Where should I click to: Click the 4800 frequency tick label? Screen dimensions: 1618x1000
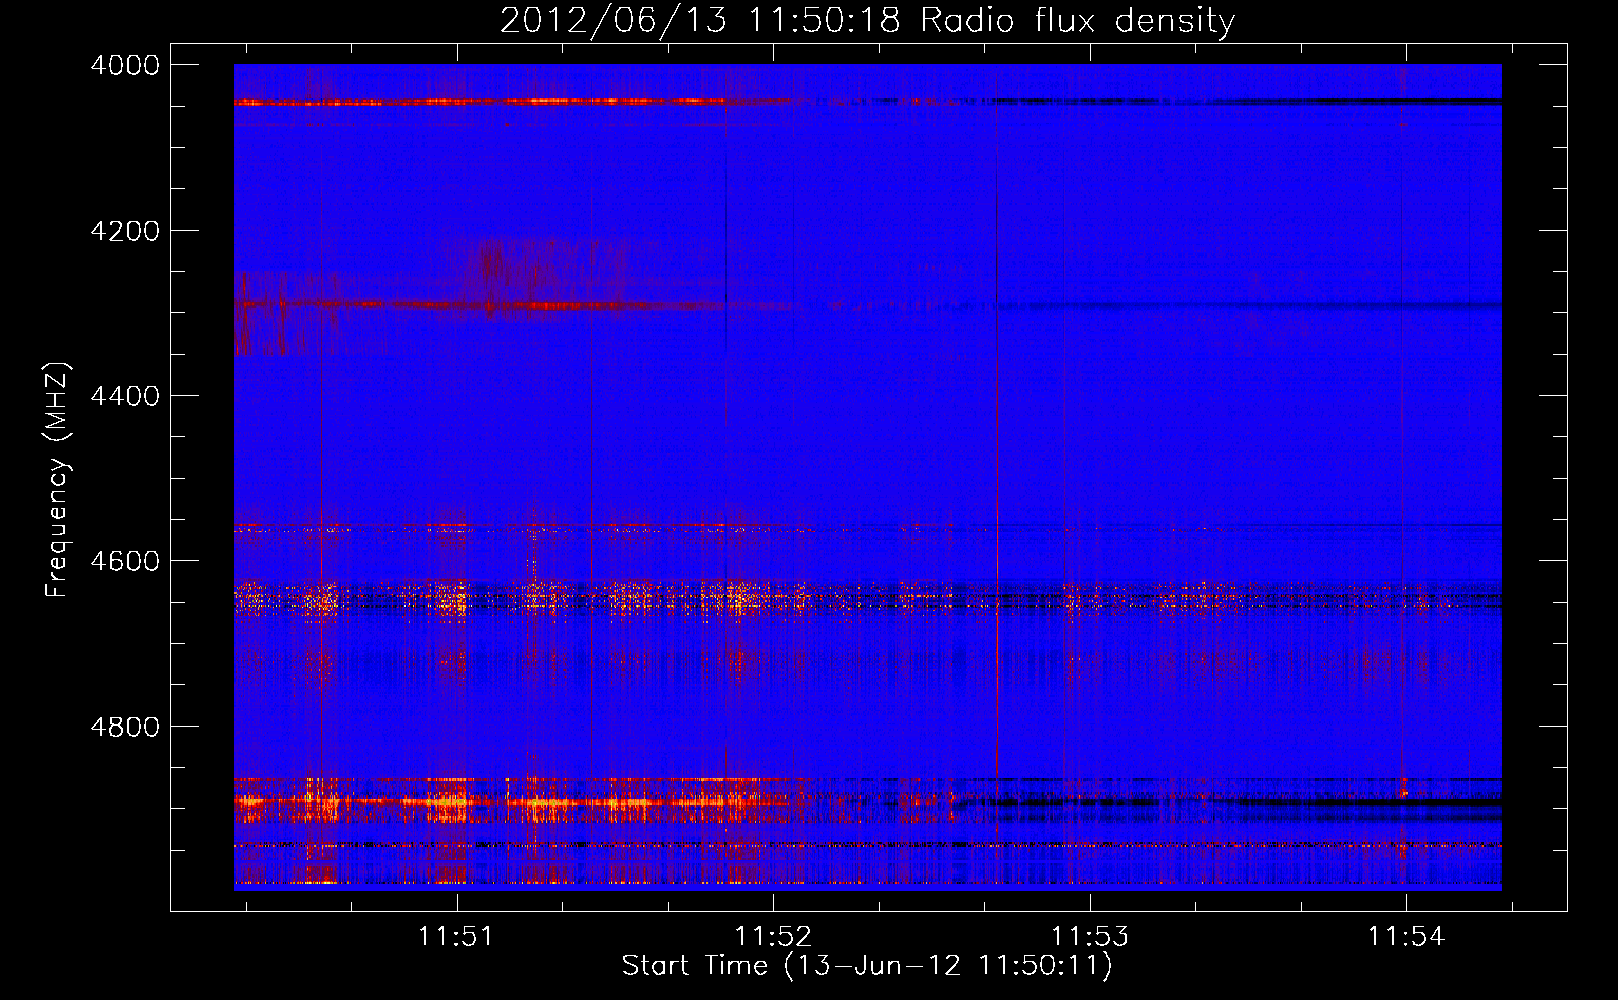(125, 727)
